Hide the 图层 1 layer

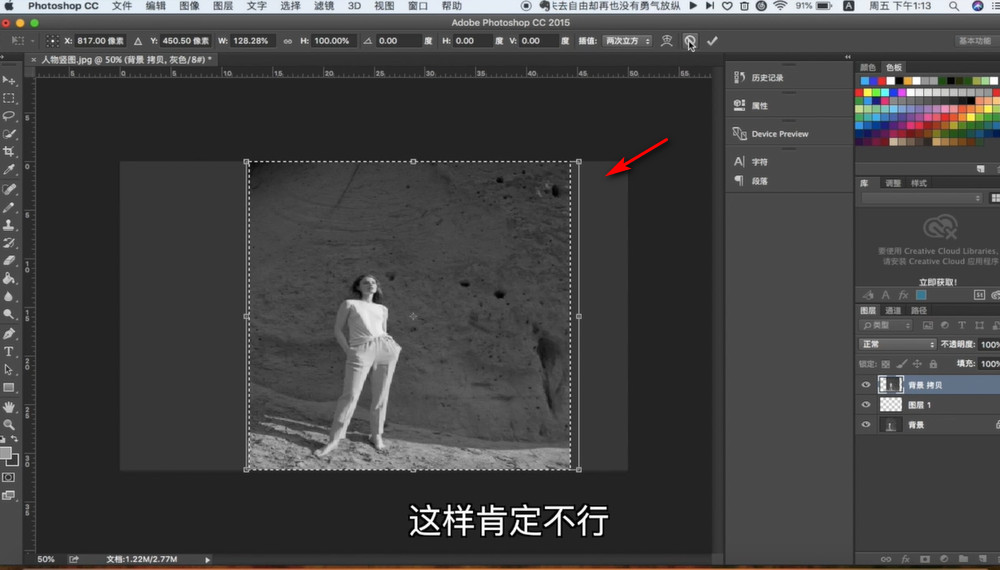865,404
